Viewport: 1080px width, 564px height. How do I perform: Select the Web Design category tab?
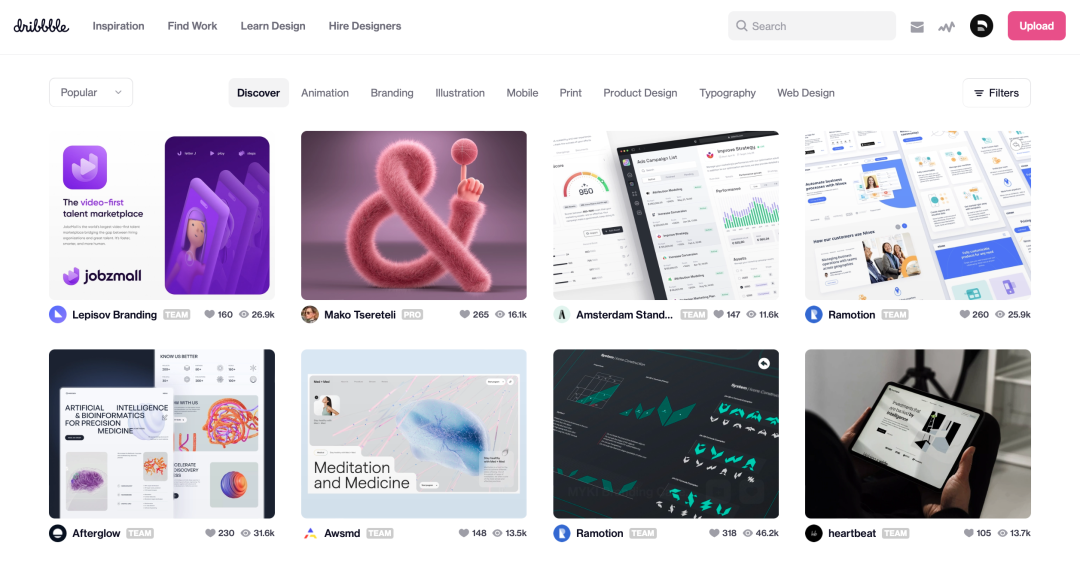point(806,93)
